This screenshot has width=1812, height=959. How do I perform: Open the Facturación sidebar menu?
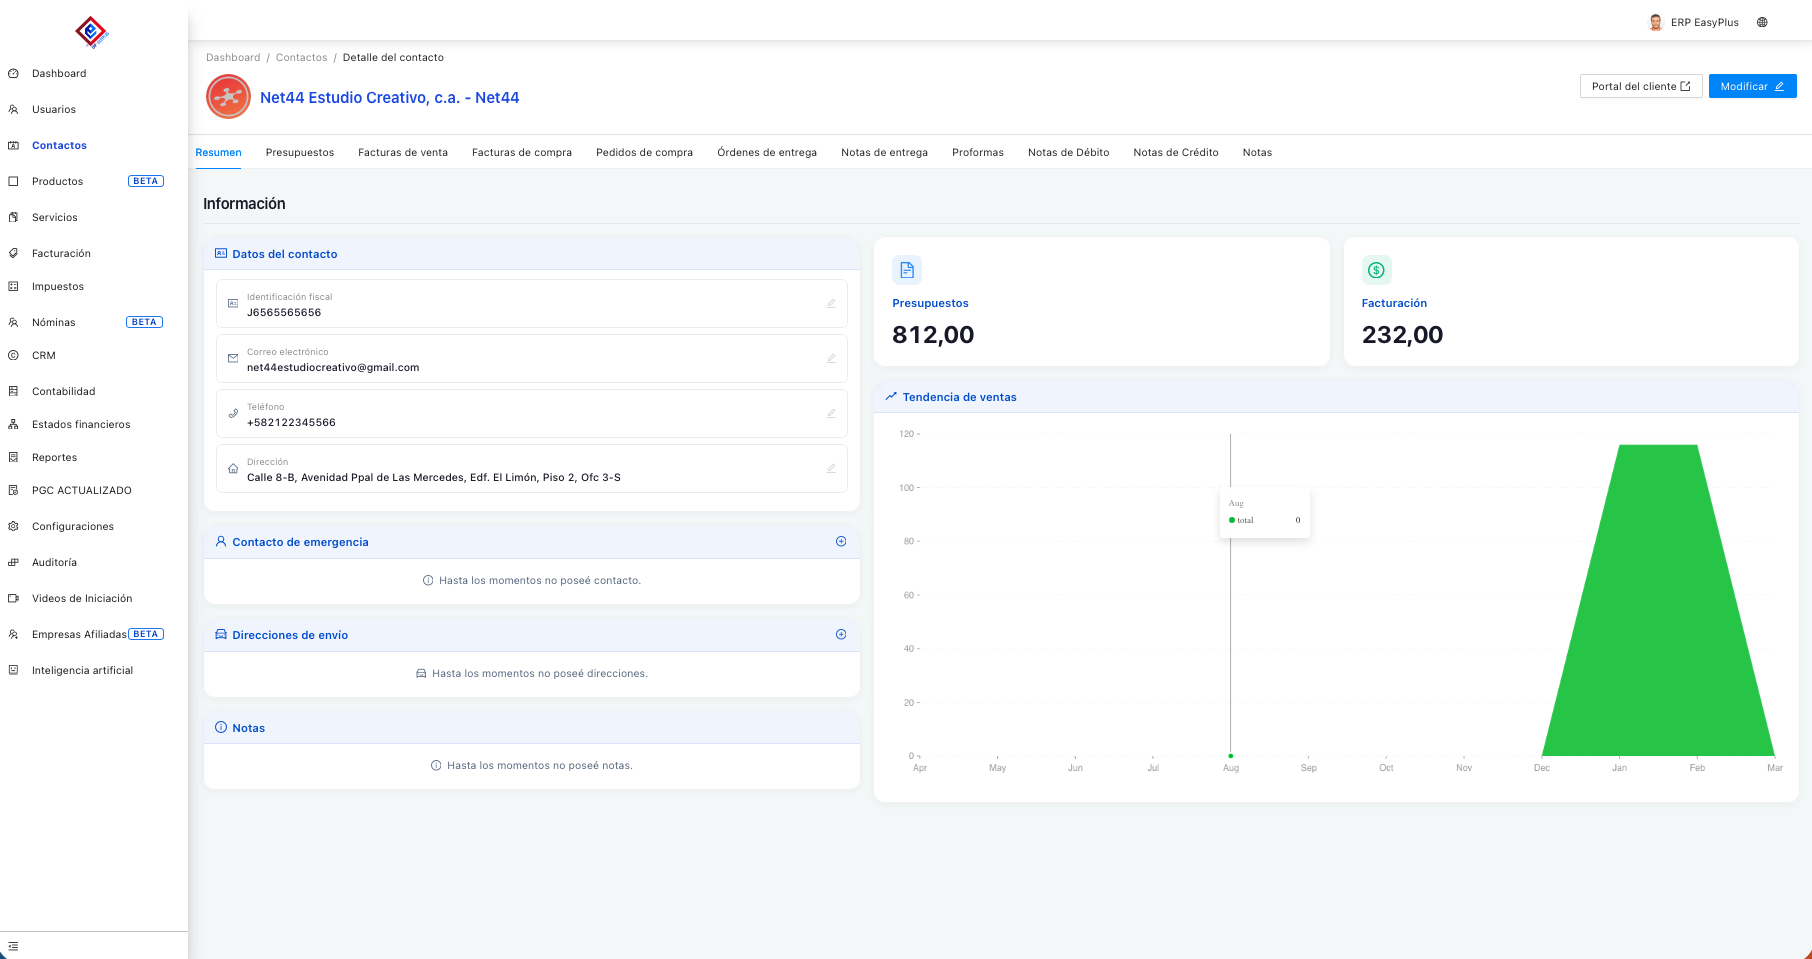pyautogui.click(x=61, y=254)
